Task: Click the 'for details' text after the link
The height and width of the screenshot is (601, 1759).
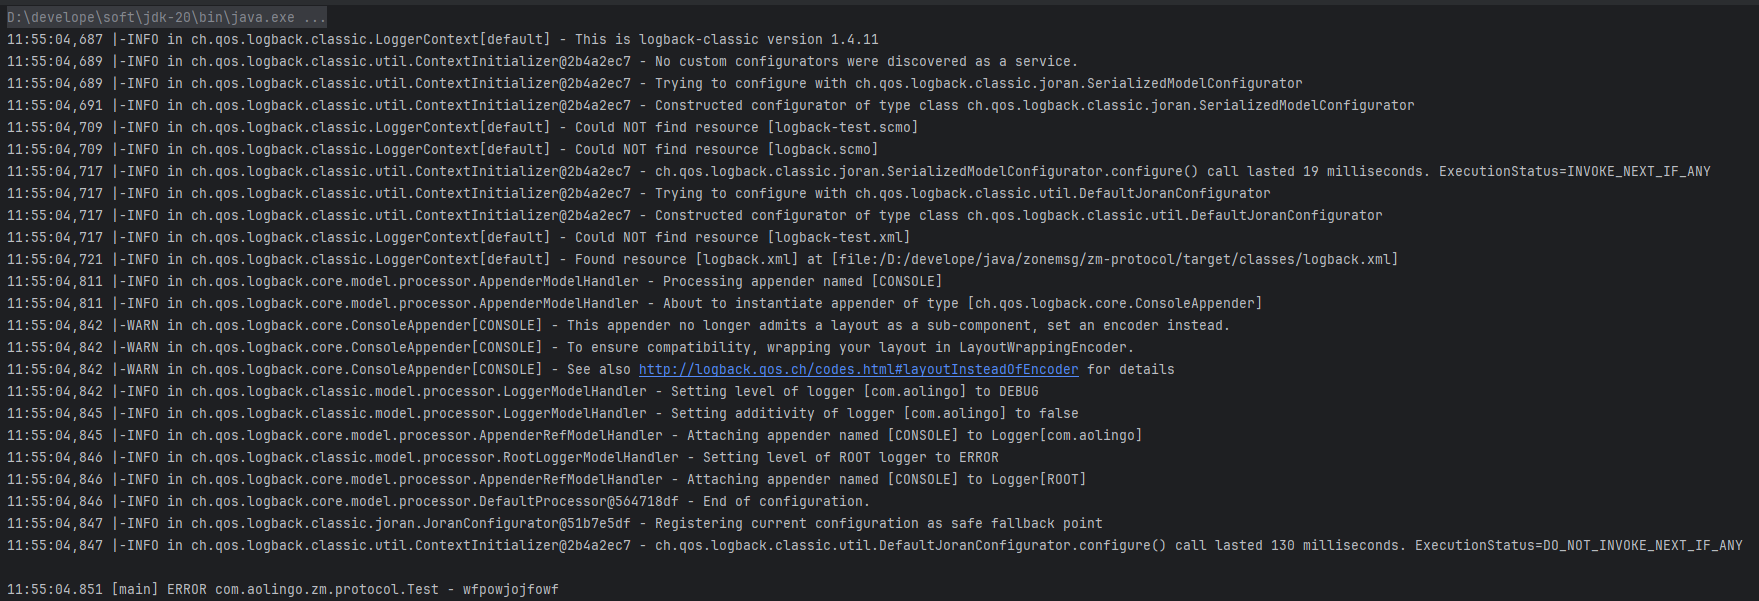Action: (1130, 369)
